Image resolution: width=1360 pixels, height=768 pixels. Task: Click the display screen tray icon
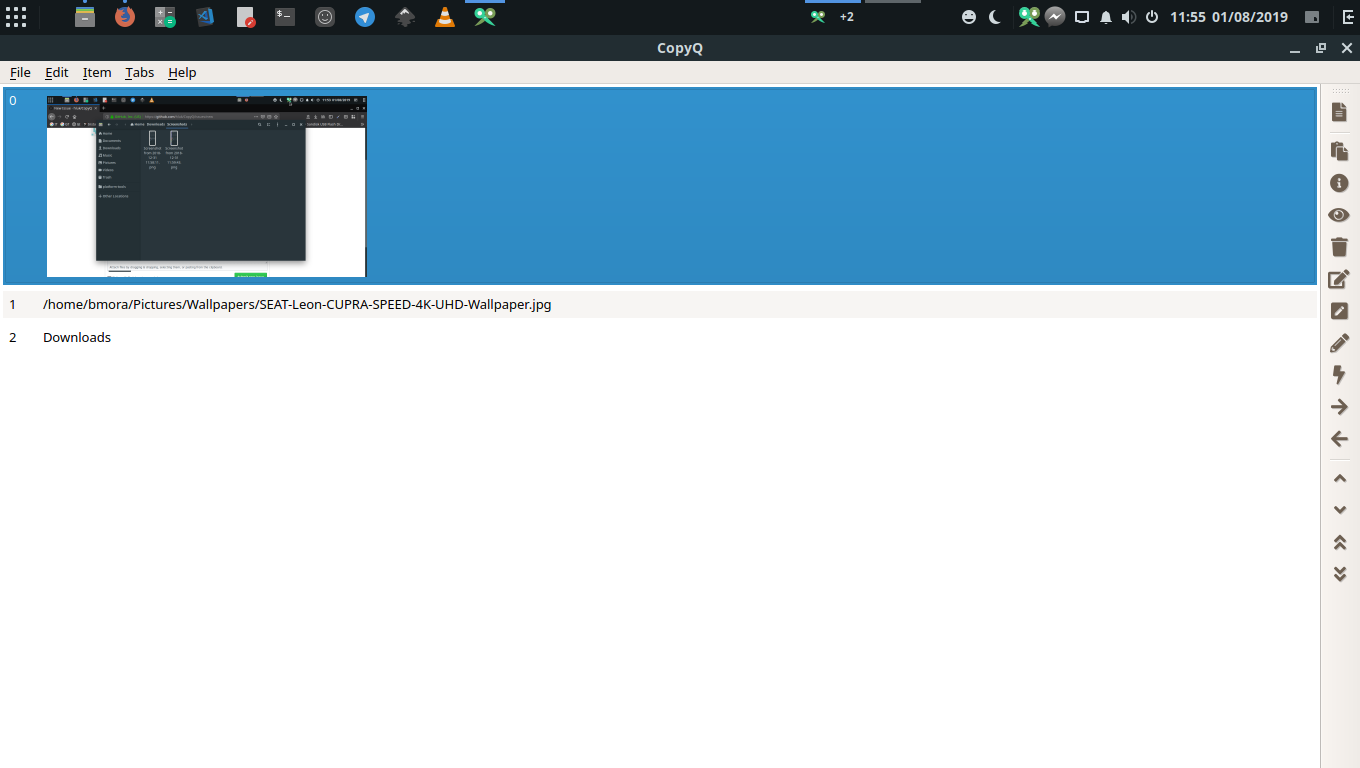(1081, 17)
